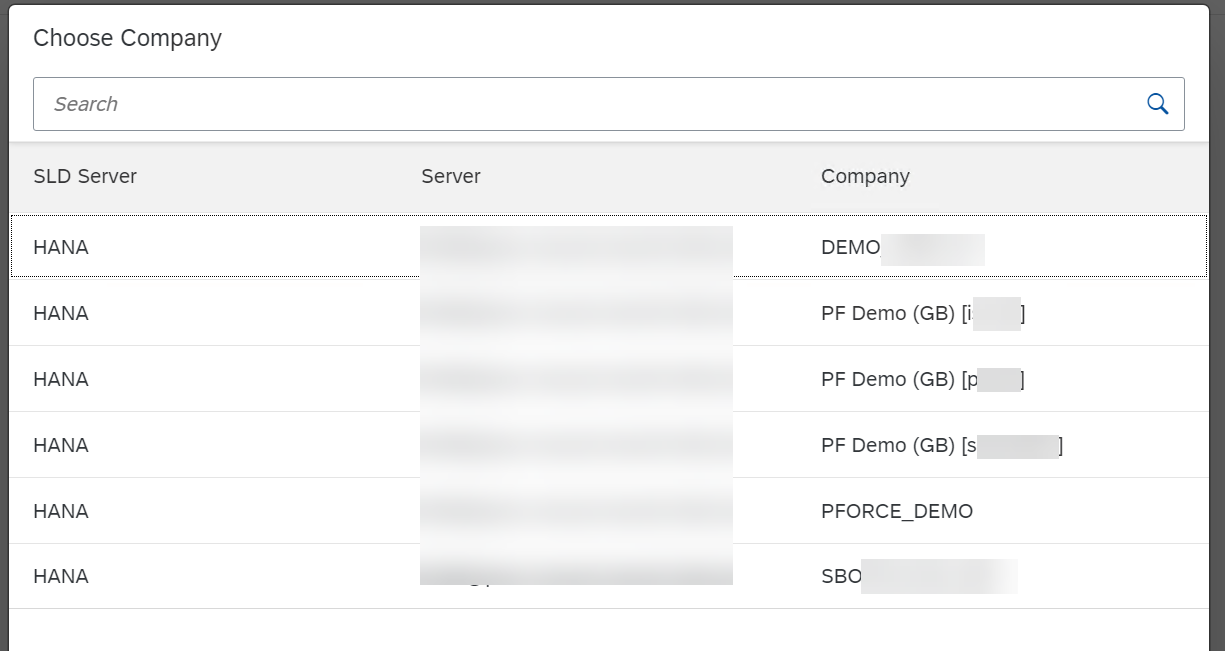1225x651 pixels.
Task: Click HANA in the SBO company row
Action: click(x=61, y=576)
